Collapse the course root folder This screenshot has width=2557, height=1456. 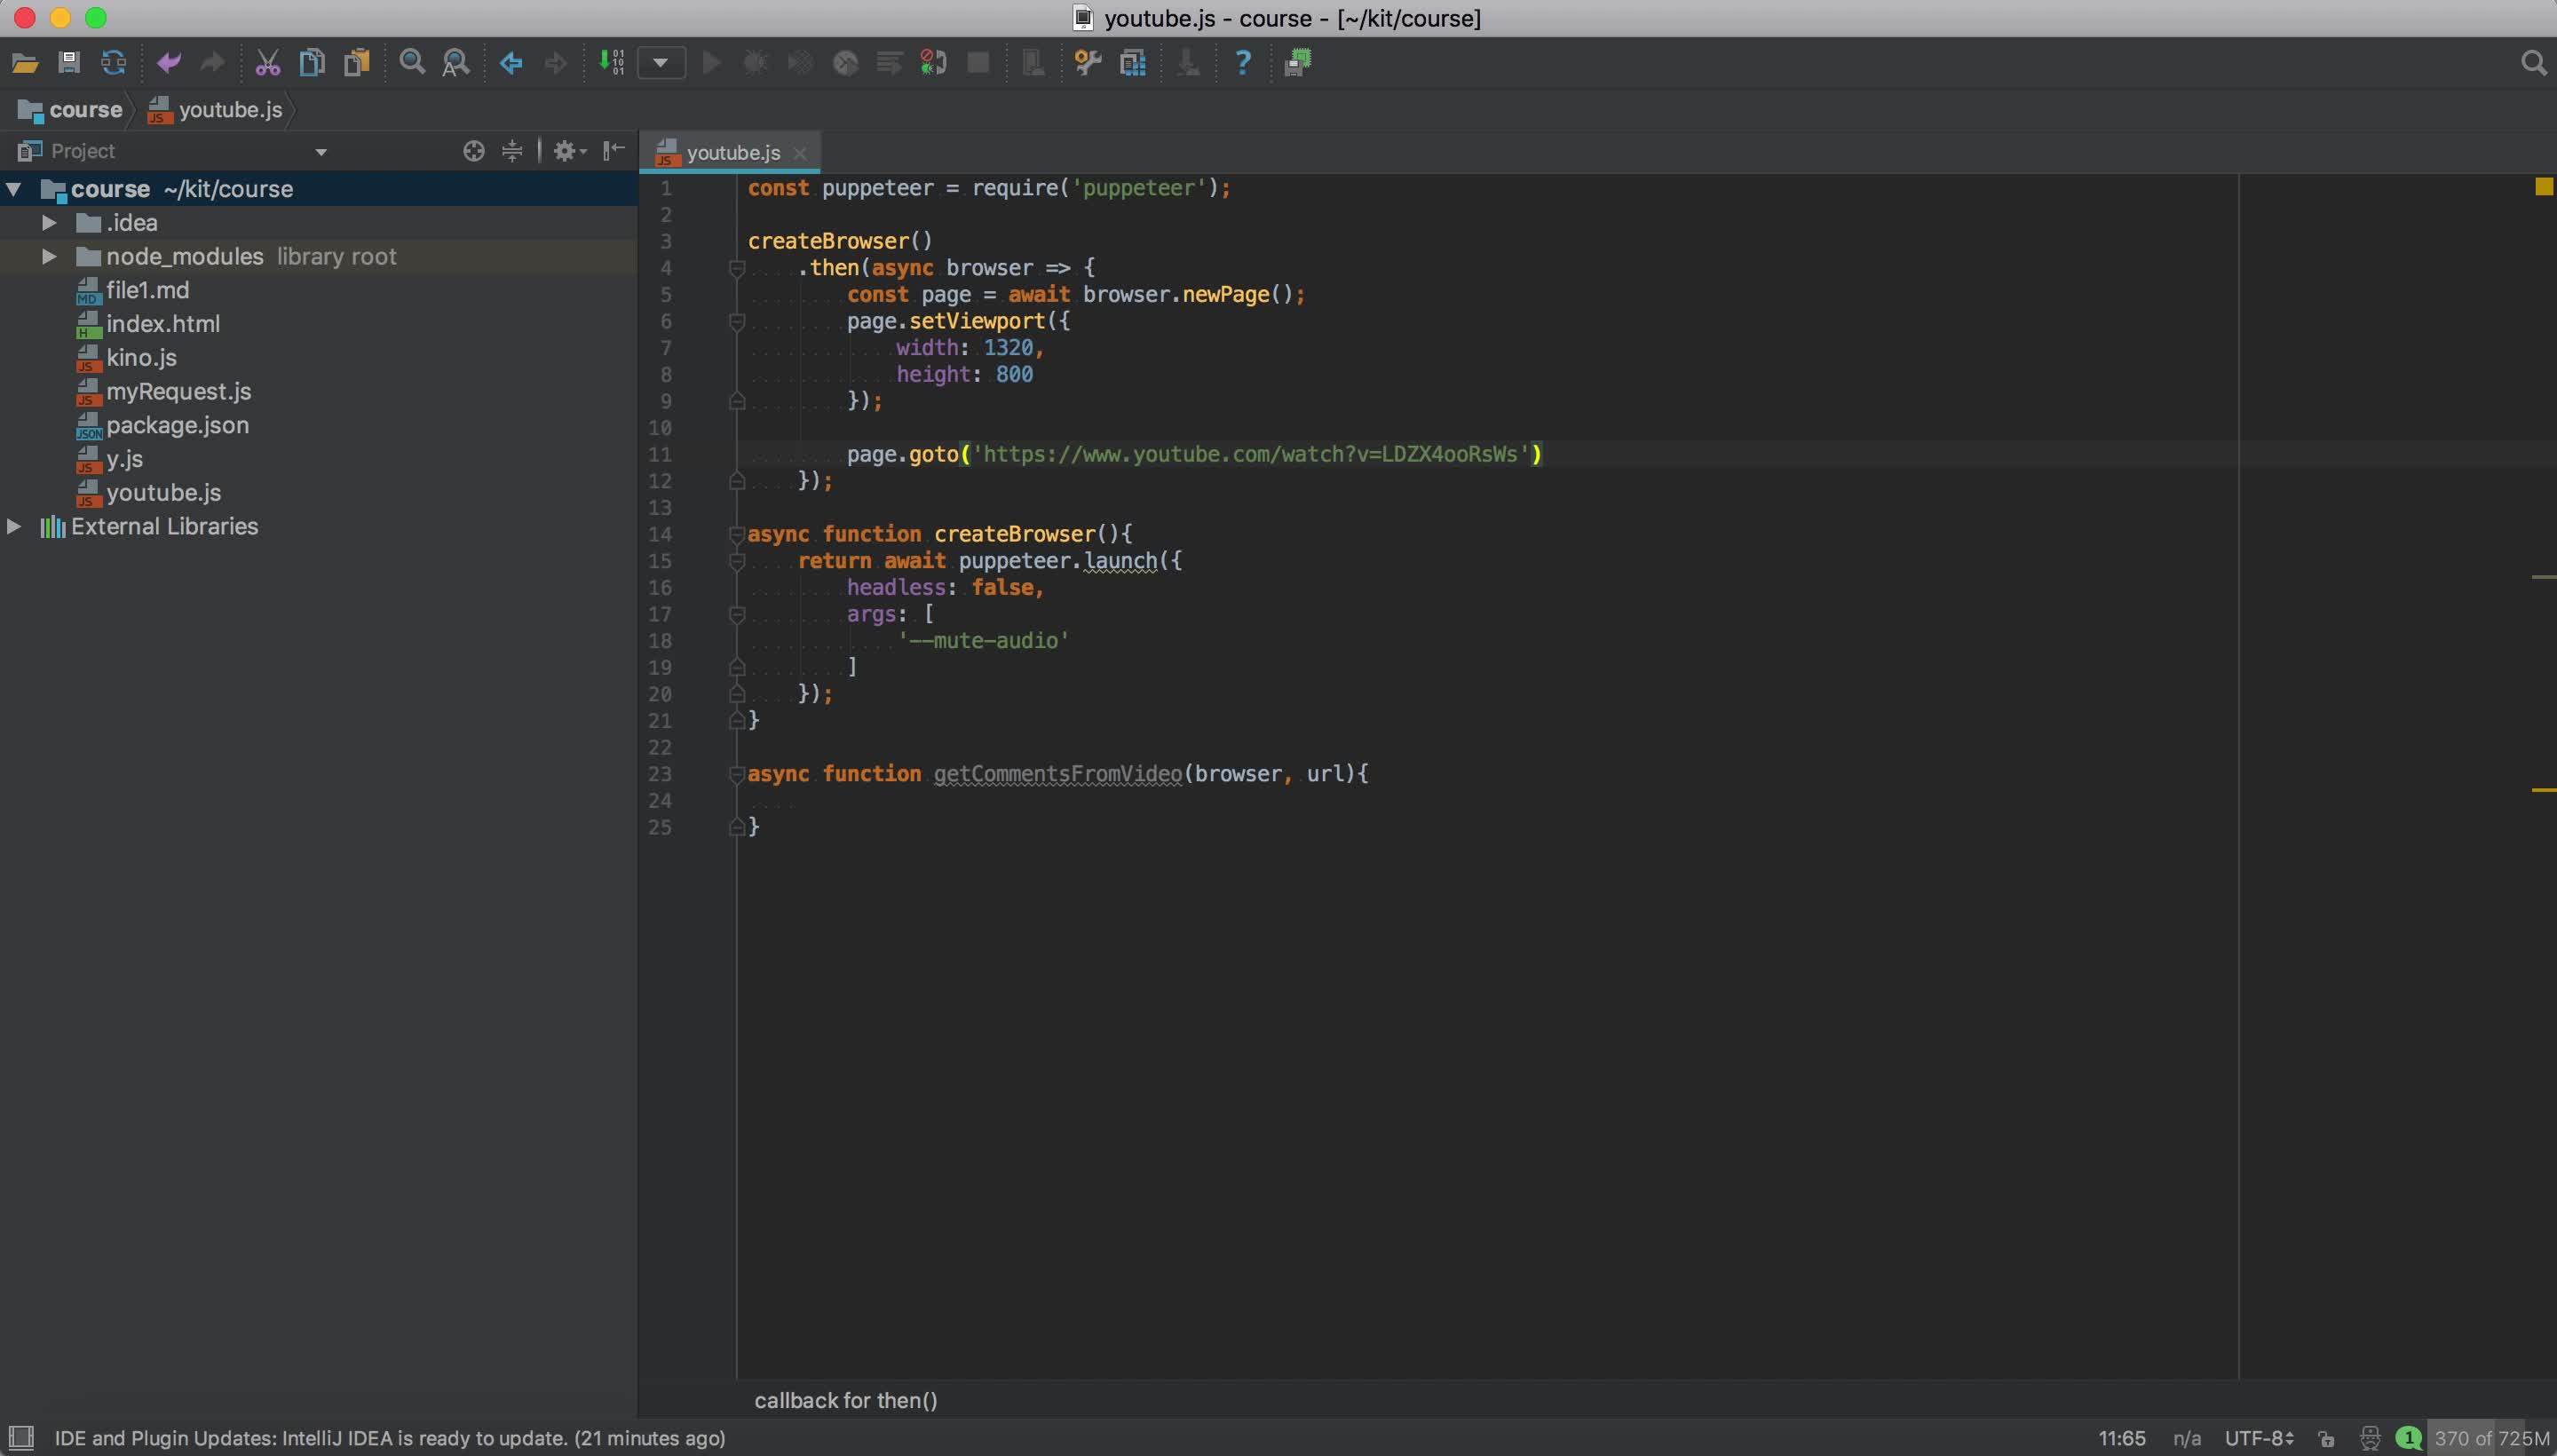(14, 189)
